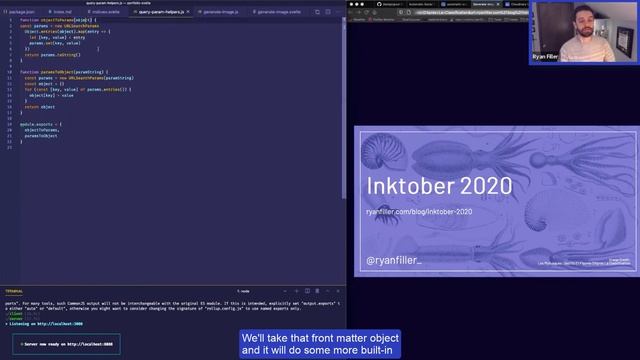
Task: Click the Ryan Filler webcam thumbnail
Action: tap(584, 32)
